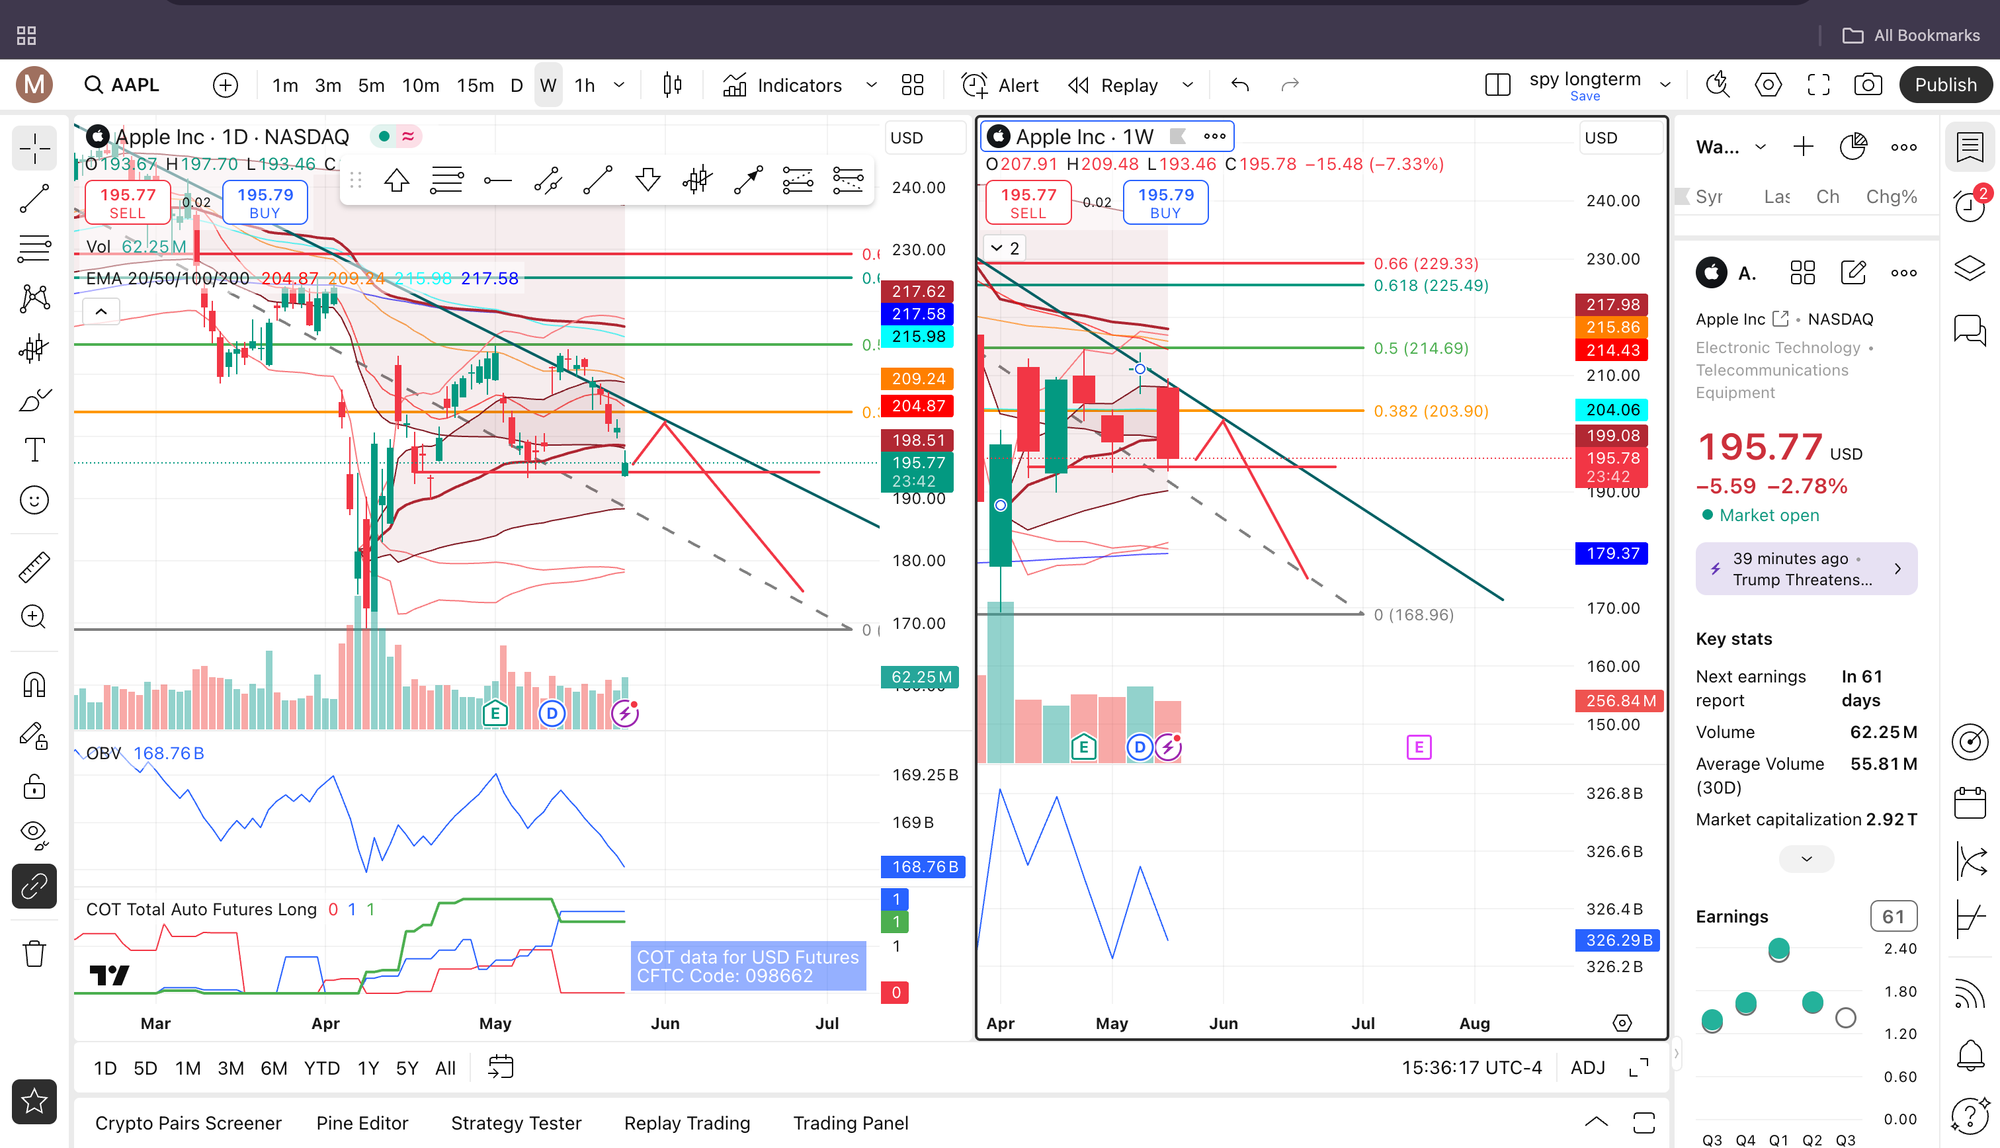Image resolution: width=2000 pixels, height=1148 pixels.
Task: Click the 195.79 BUY button on weekly chart
Action: (1166, 203)
